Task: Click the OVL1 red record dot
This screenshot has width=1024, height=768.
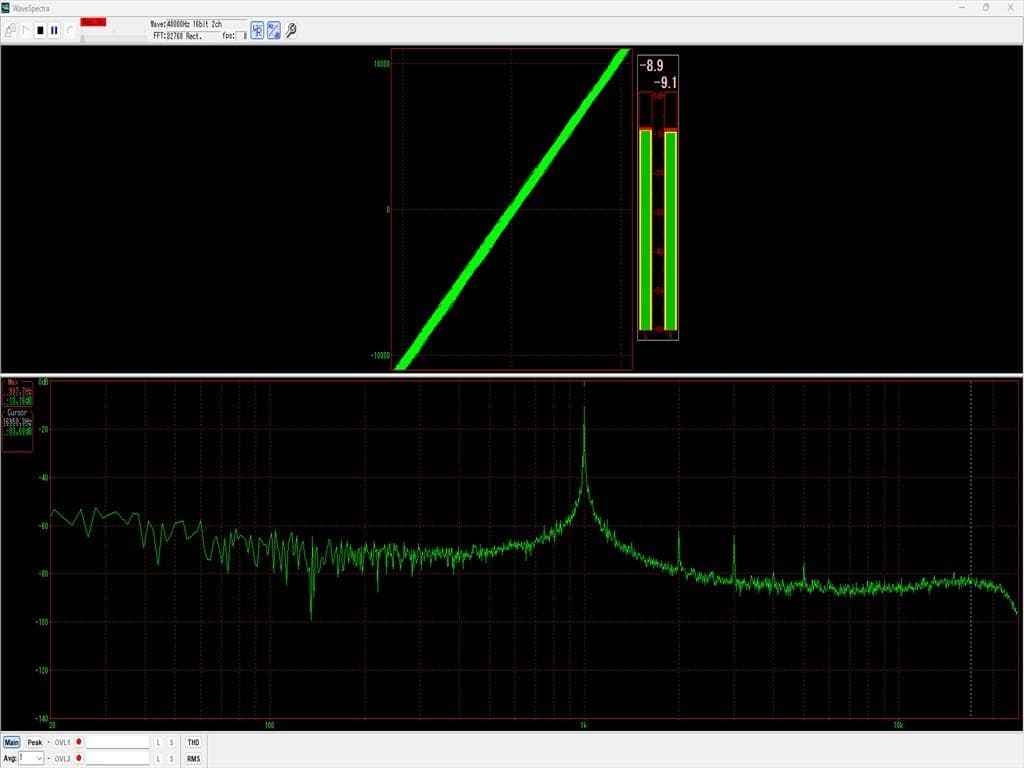Action: click(x=79, y=743)
